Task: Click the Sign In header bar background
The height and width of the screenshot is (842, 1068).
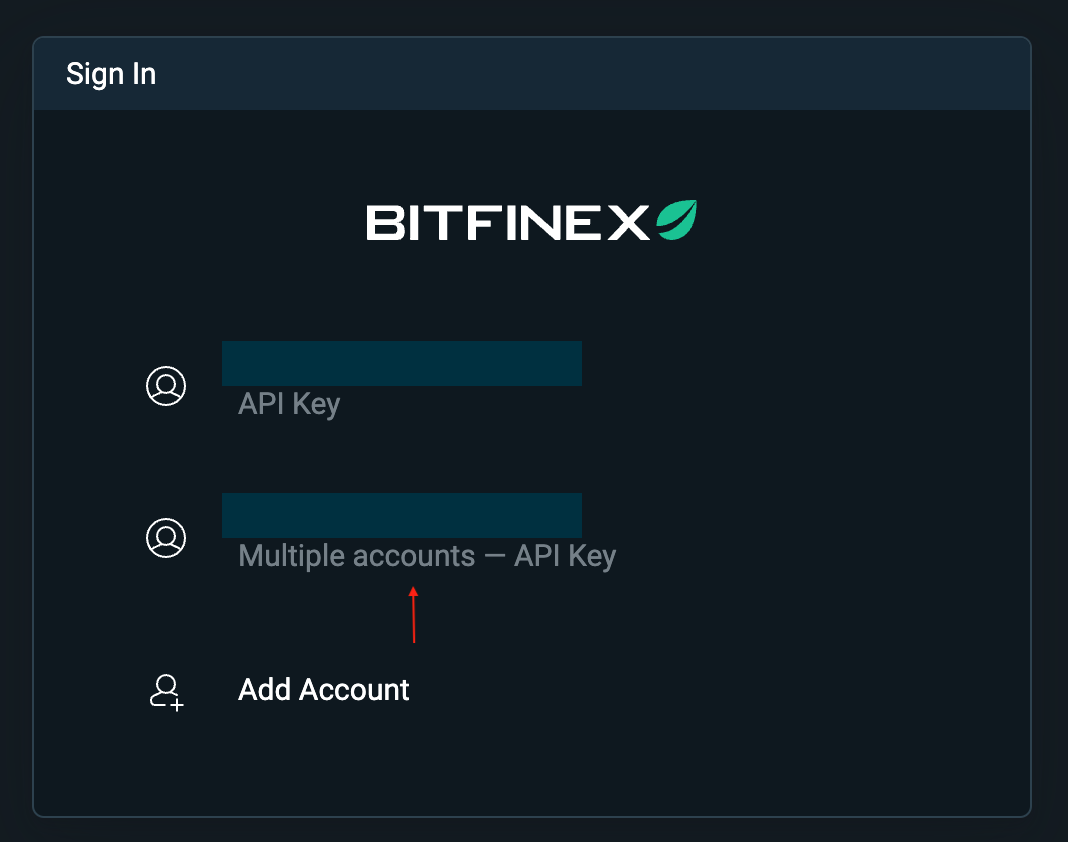Action: 532,74
